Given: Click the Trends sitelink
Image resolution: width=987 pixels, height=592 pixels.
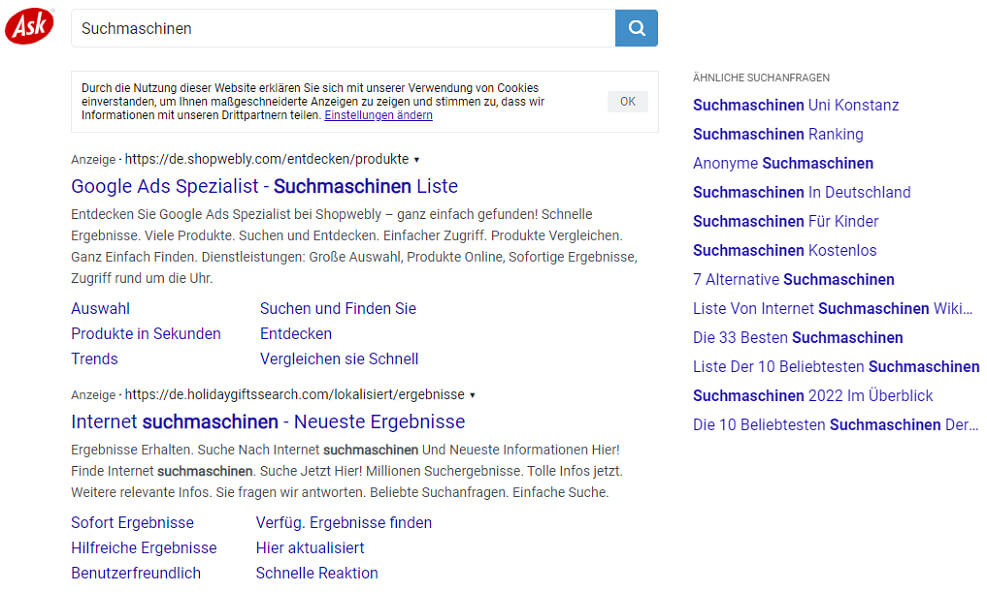Looking at the screenshot, I should (x=94, y=358).
